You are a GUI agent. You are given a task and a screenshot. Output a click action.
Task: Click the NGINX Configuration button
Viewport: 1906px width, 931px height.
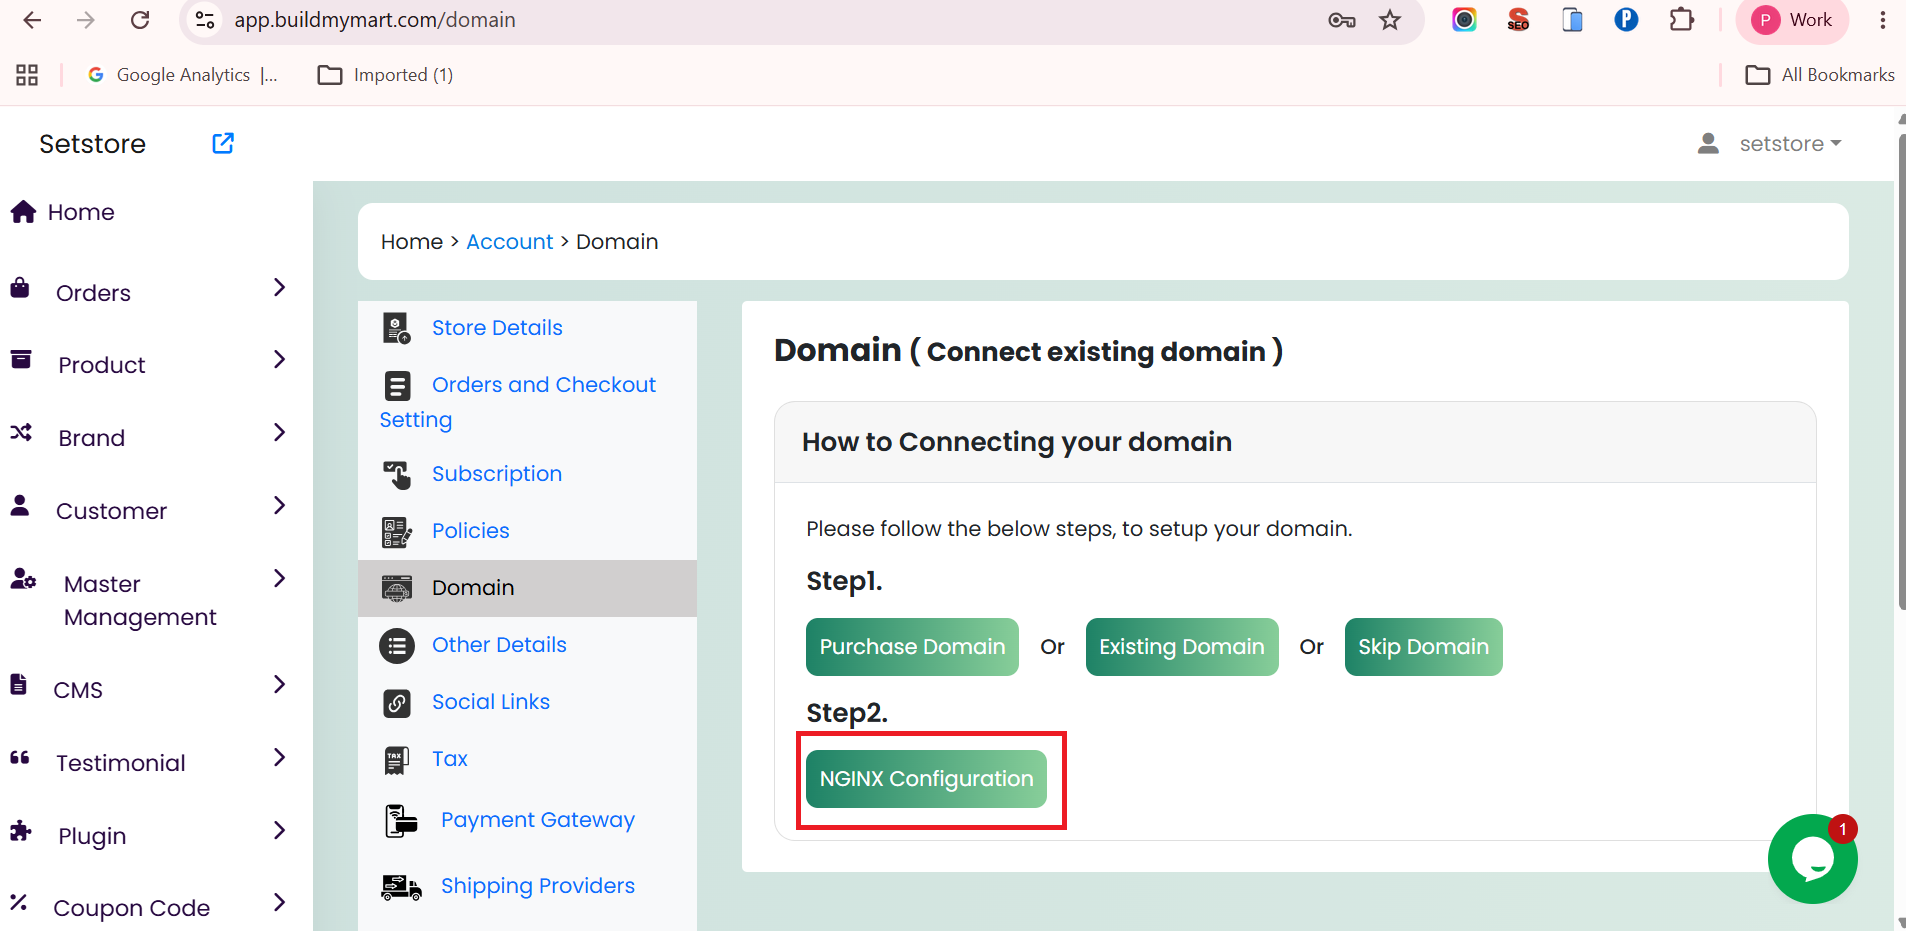[926, 779]
